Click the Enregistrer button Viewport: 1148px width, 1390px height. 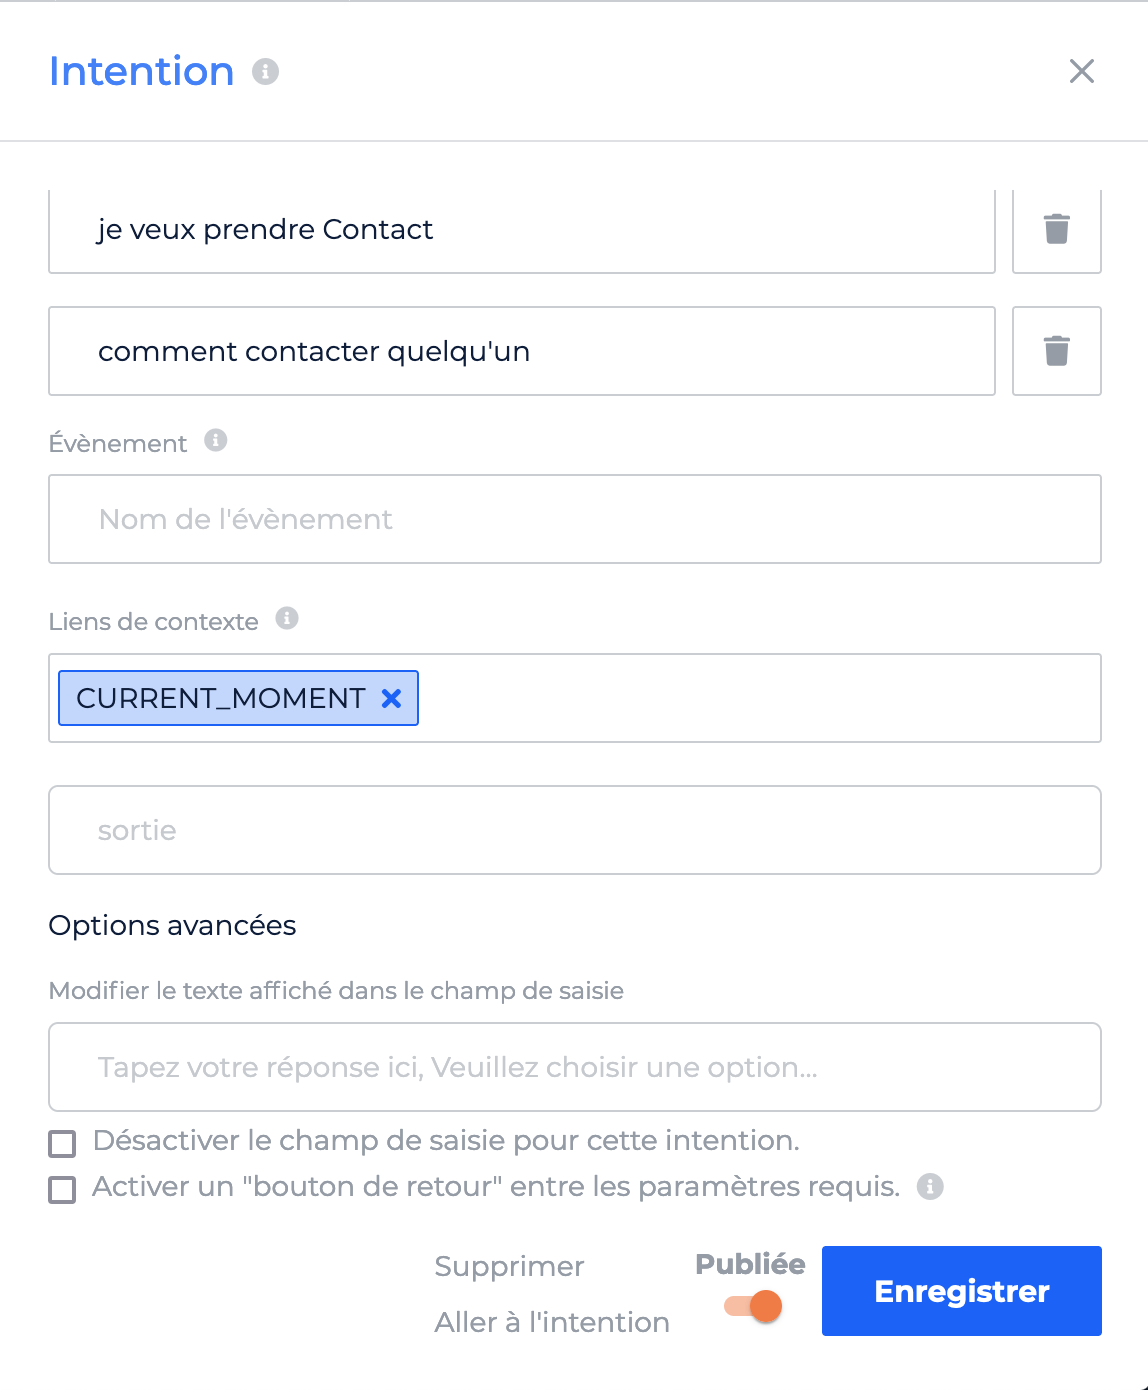point(962,1291)
